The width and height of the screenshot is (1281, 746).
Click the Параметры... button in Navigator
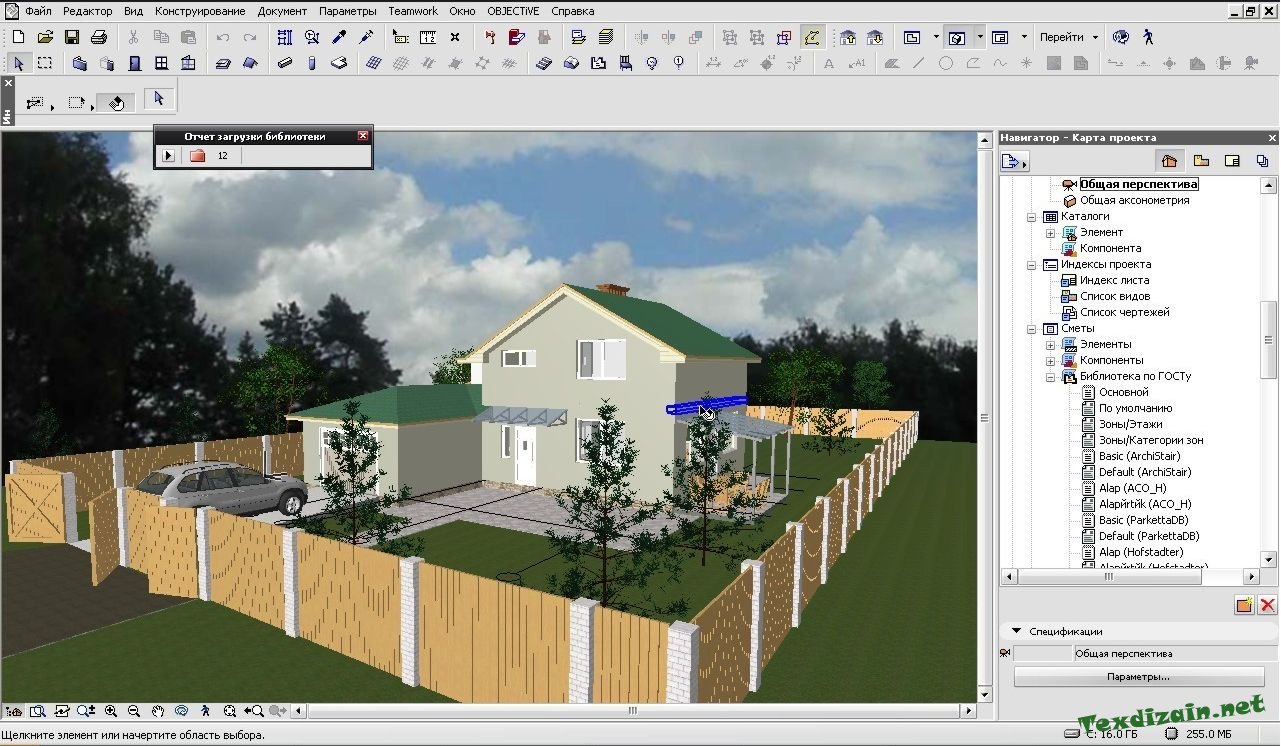coord(1138,677)
